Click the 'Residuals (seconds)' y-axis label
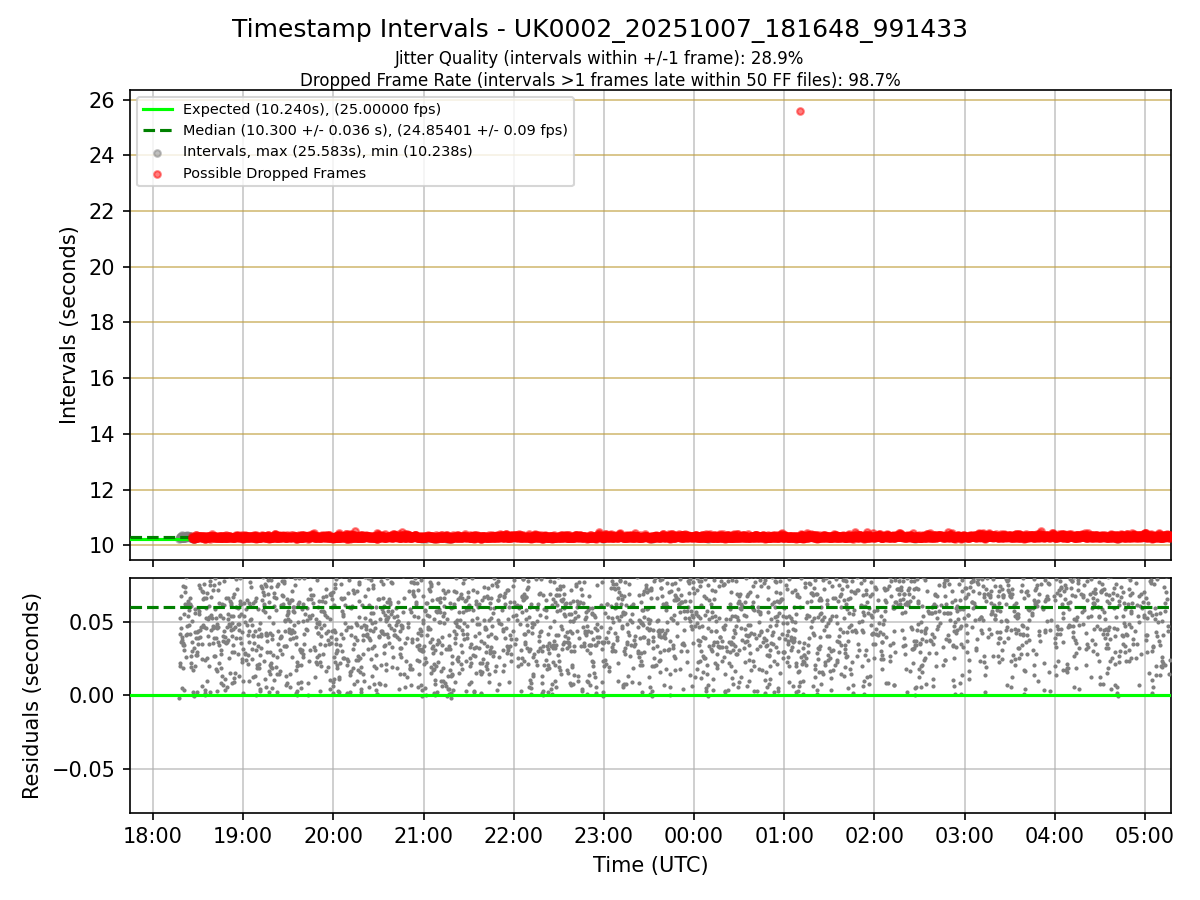Image resolution: width=1200 pixels, height=900 pixels. click(x=32, y=696)
